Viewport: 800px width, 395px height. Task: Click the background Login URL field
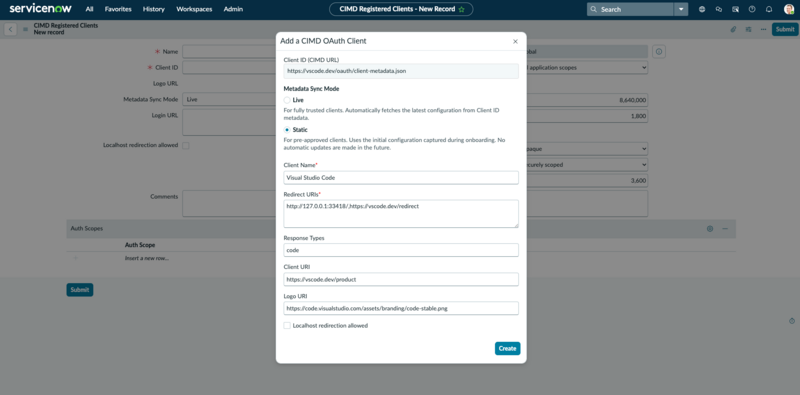coord(230,122)
